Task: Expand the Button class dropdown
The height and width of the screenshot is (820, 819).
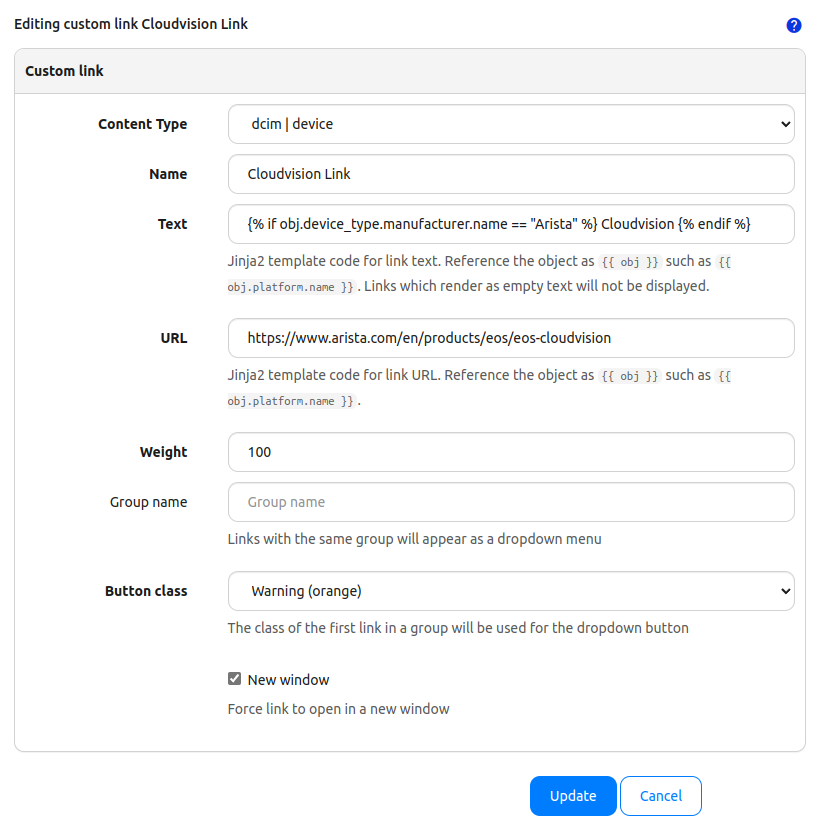Action: click(x=510, y=591)
